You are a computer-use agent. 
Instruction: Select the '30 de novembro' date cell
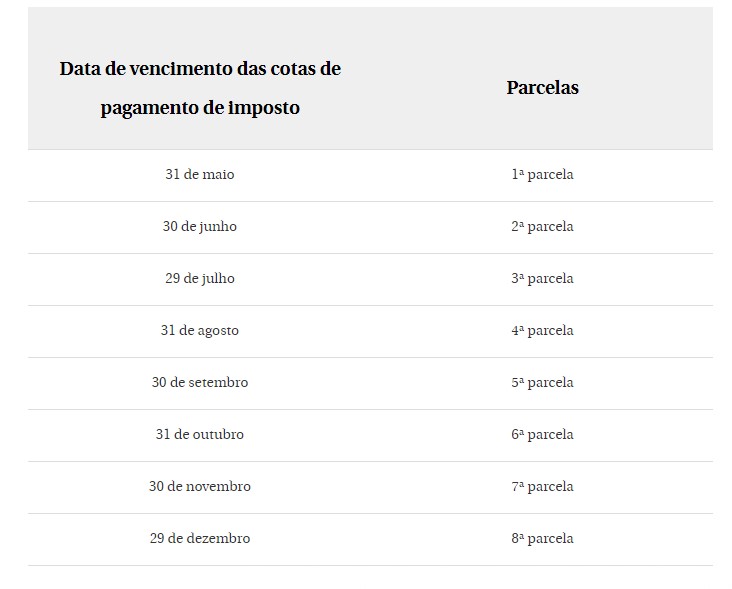(200, 487)
